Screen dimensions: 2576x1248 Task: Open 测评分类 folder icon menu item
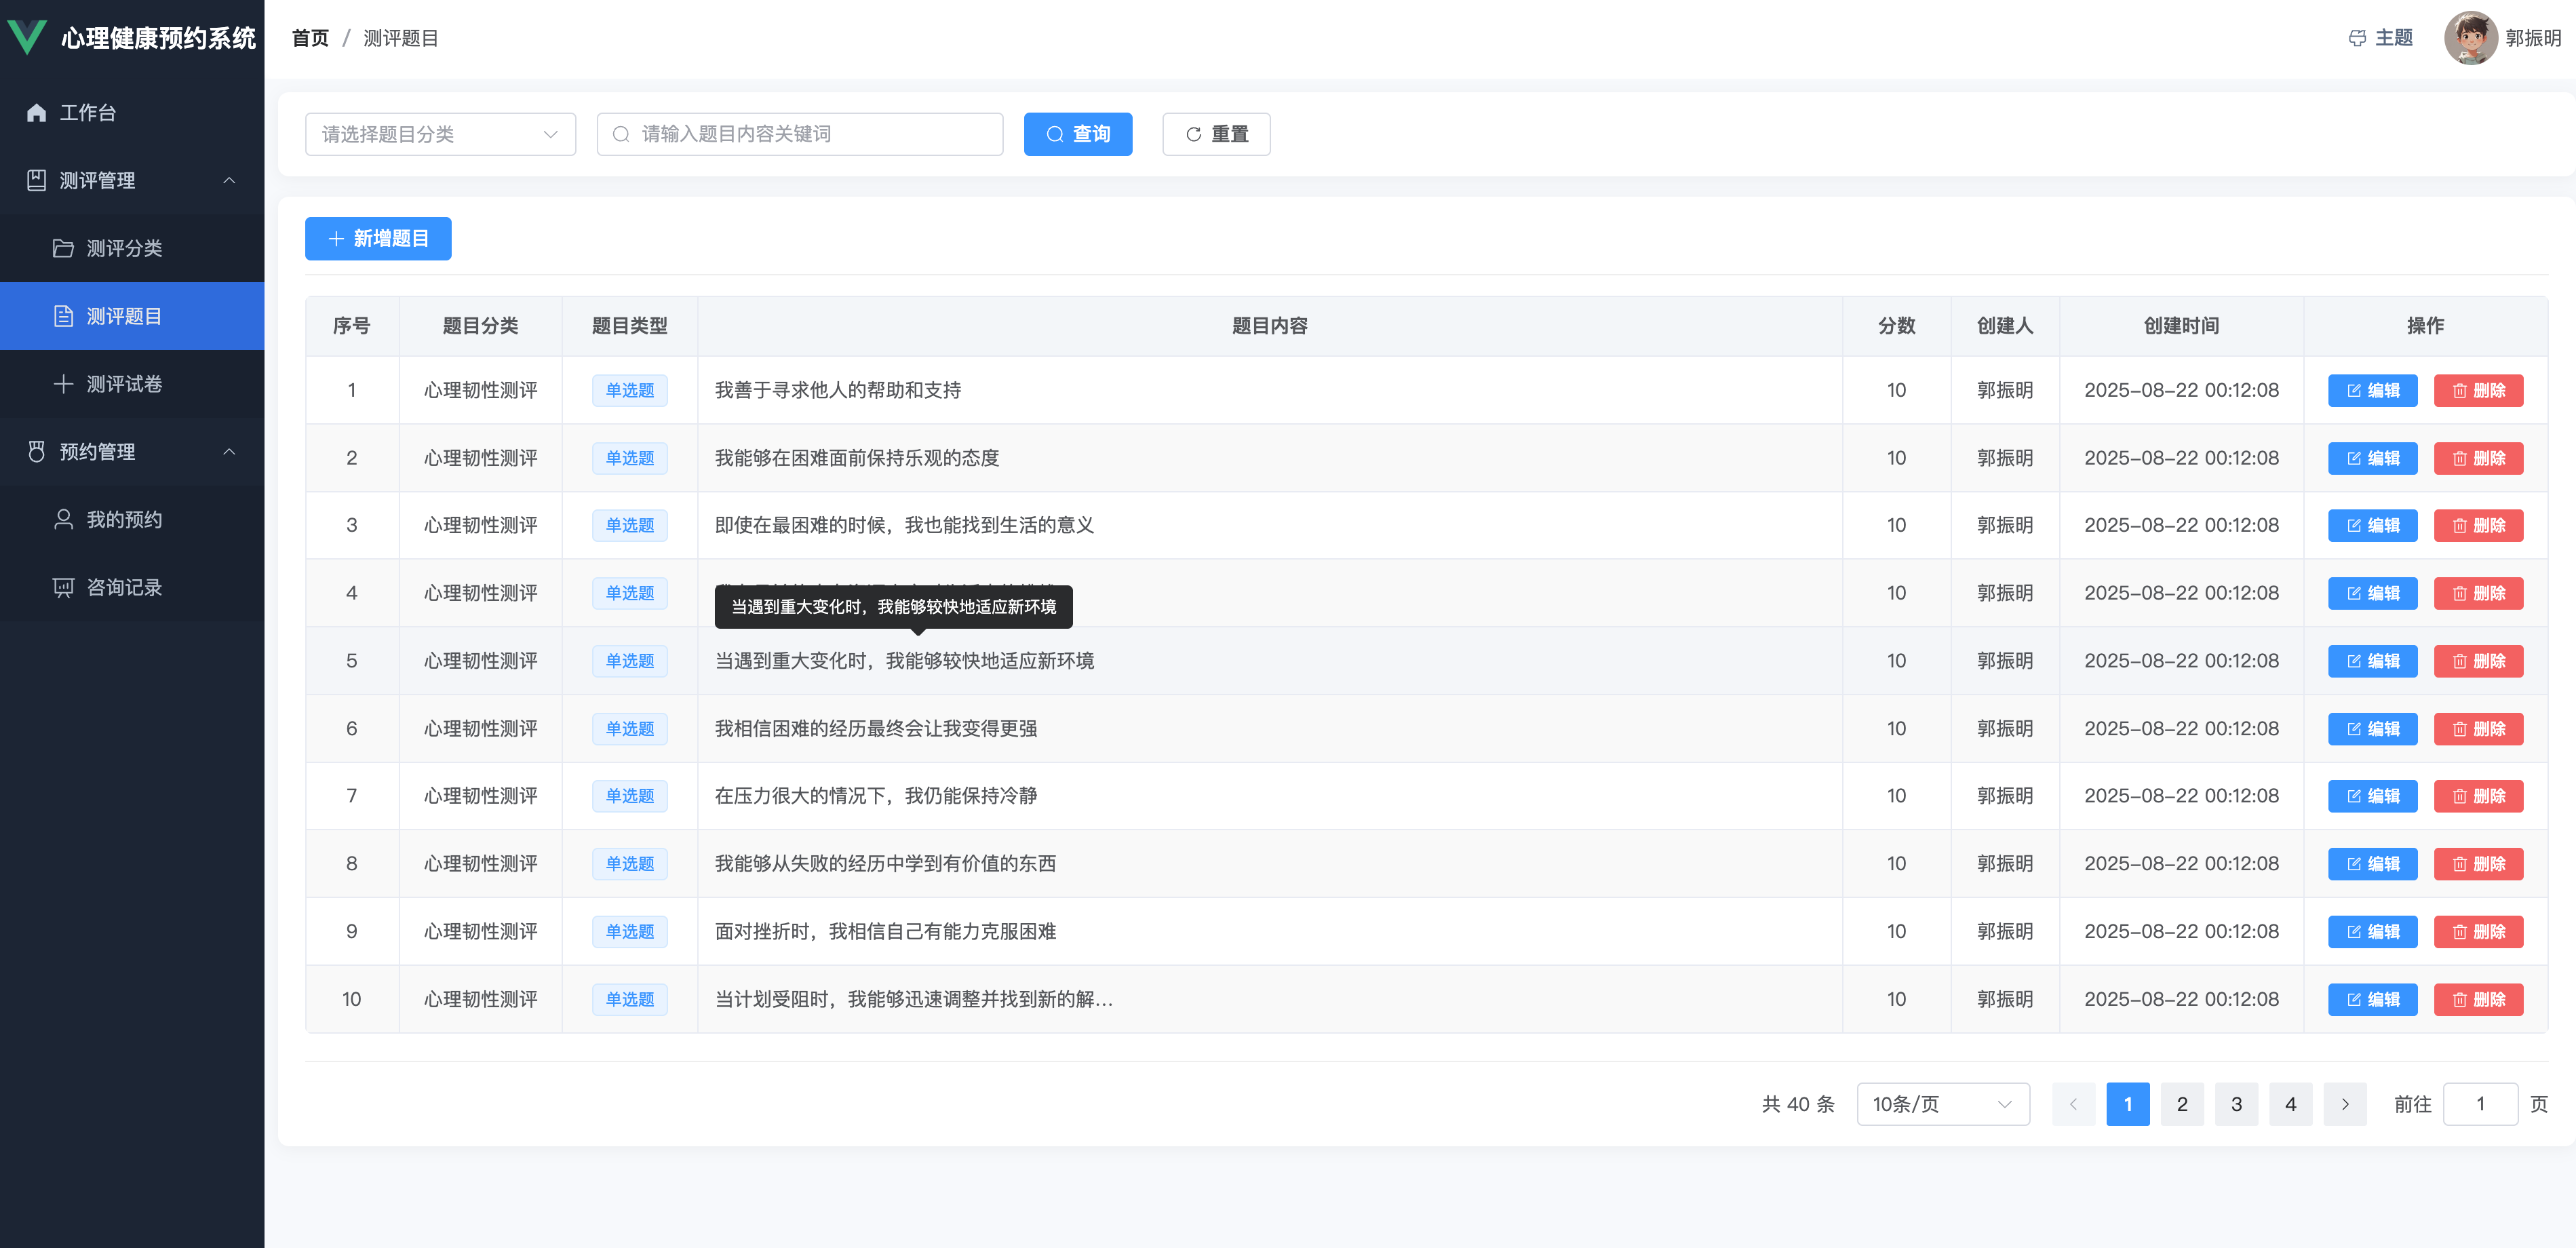pos(63,248)
